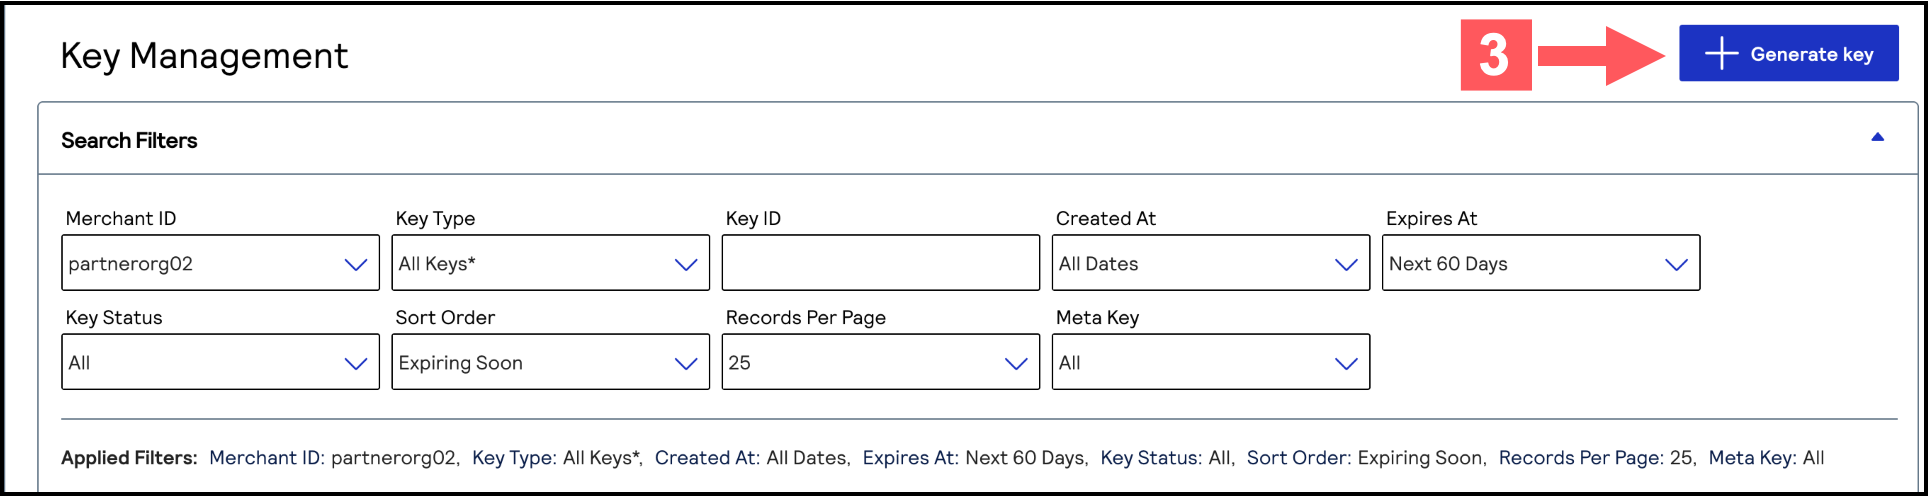Click the Search Filters header title
The width and height of the screenshot is (1928, 496).
(129, 141)
